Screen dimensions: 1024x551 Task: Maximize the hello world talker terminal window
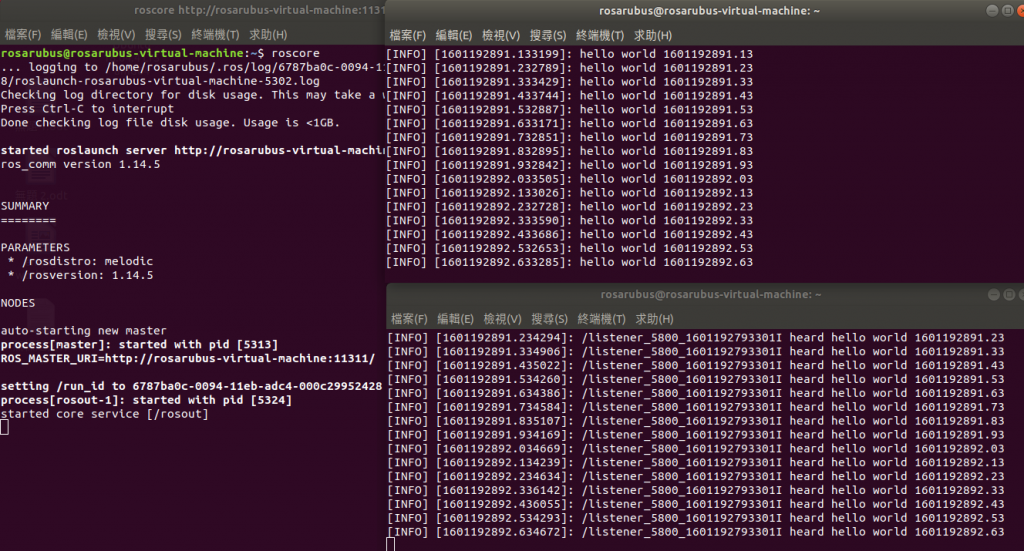pyautogui.click(x=1007, y=10)
